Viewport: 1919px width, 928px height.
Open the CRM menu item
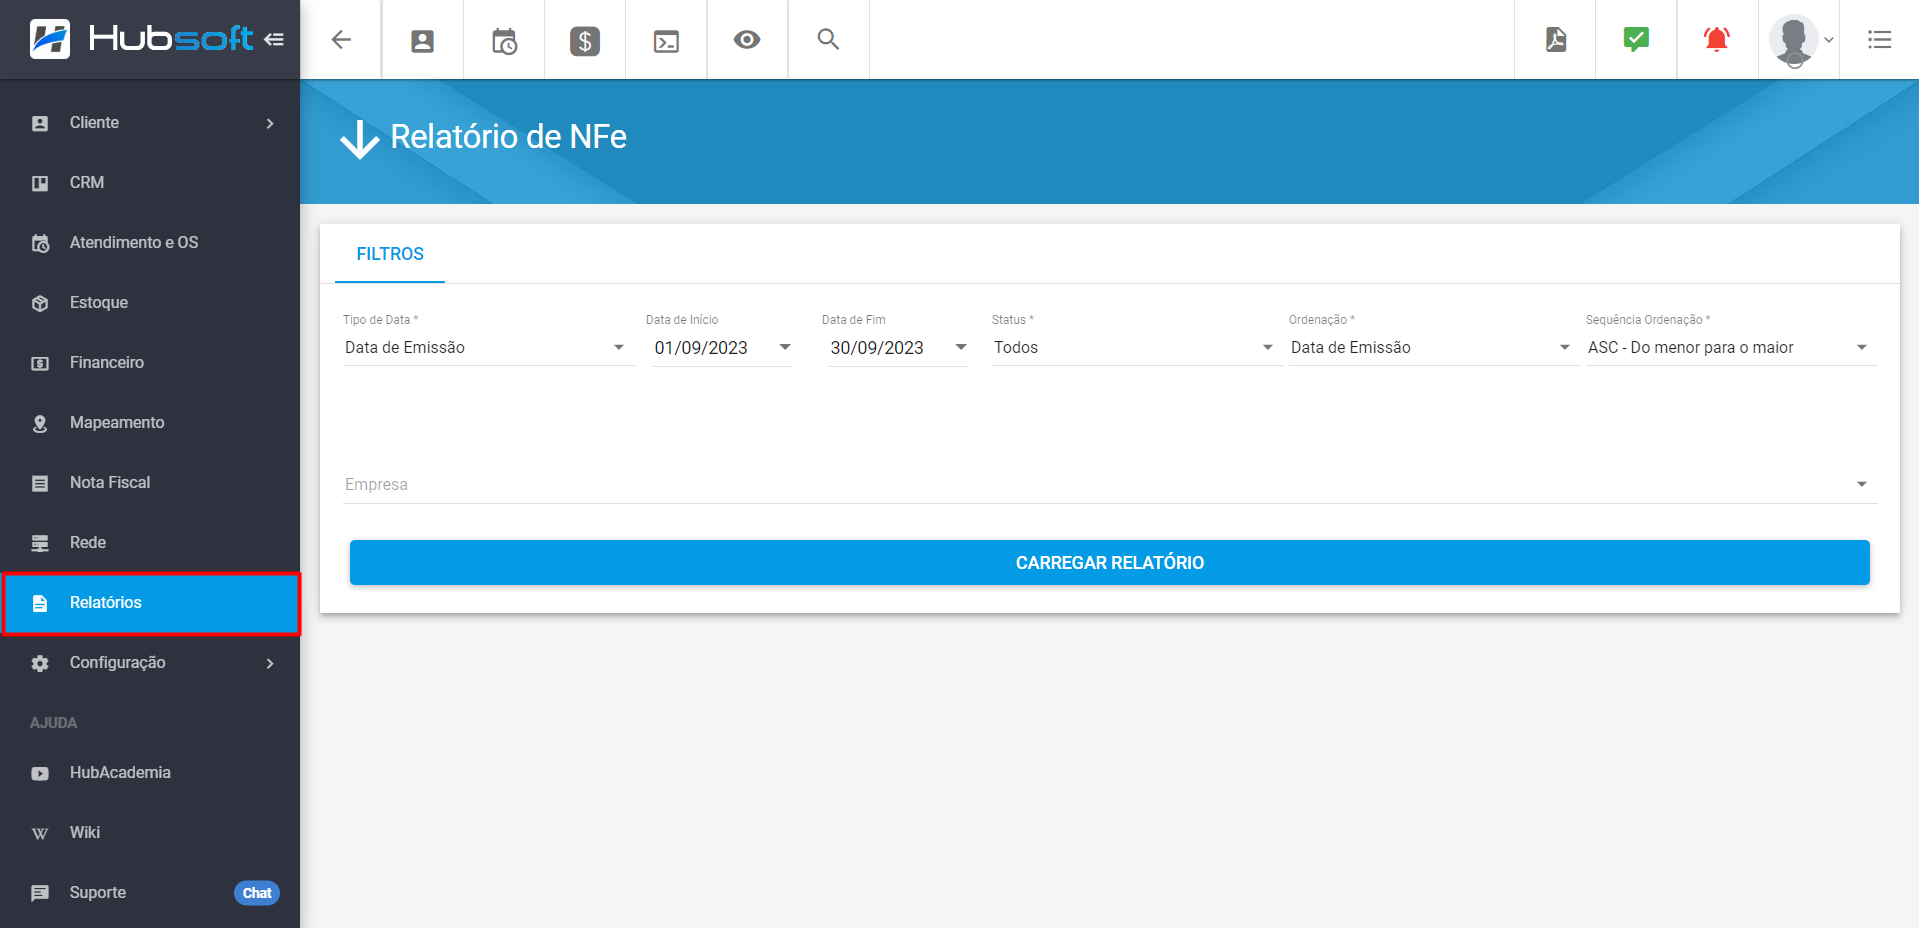(150, 183)
